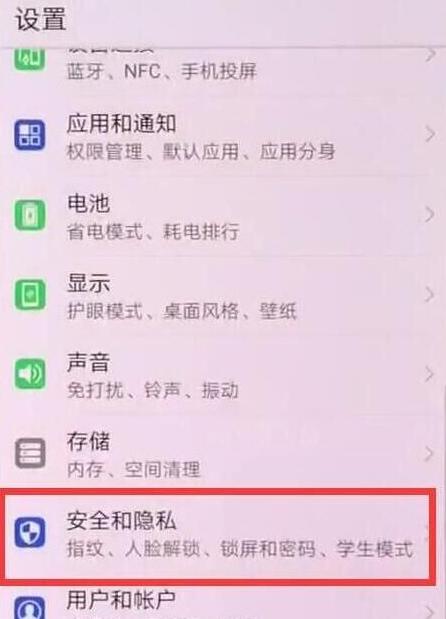
Task: Tap 护眼模式、桌面风格、壁纸 subtitle
Action: pyautogui.click(x=182, y=311)
